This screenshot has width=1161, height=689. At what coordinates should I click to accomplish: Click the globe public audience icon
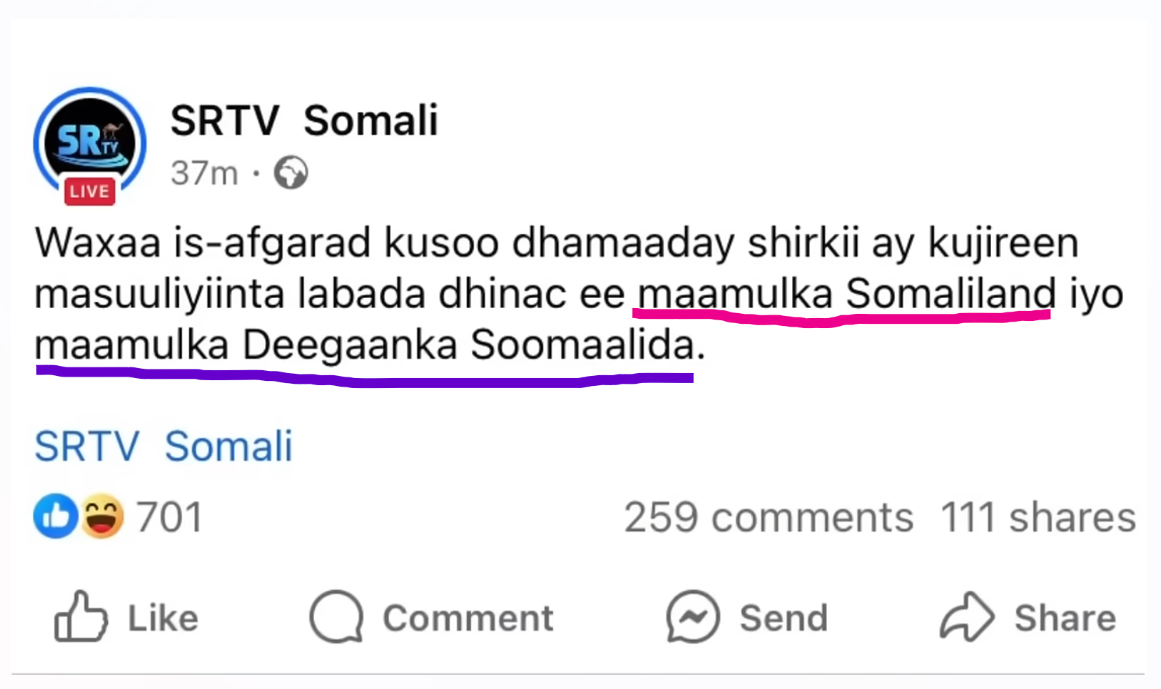tap(291, 174)
